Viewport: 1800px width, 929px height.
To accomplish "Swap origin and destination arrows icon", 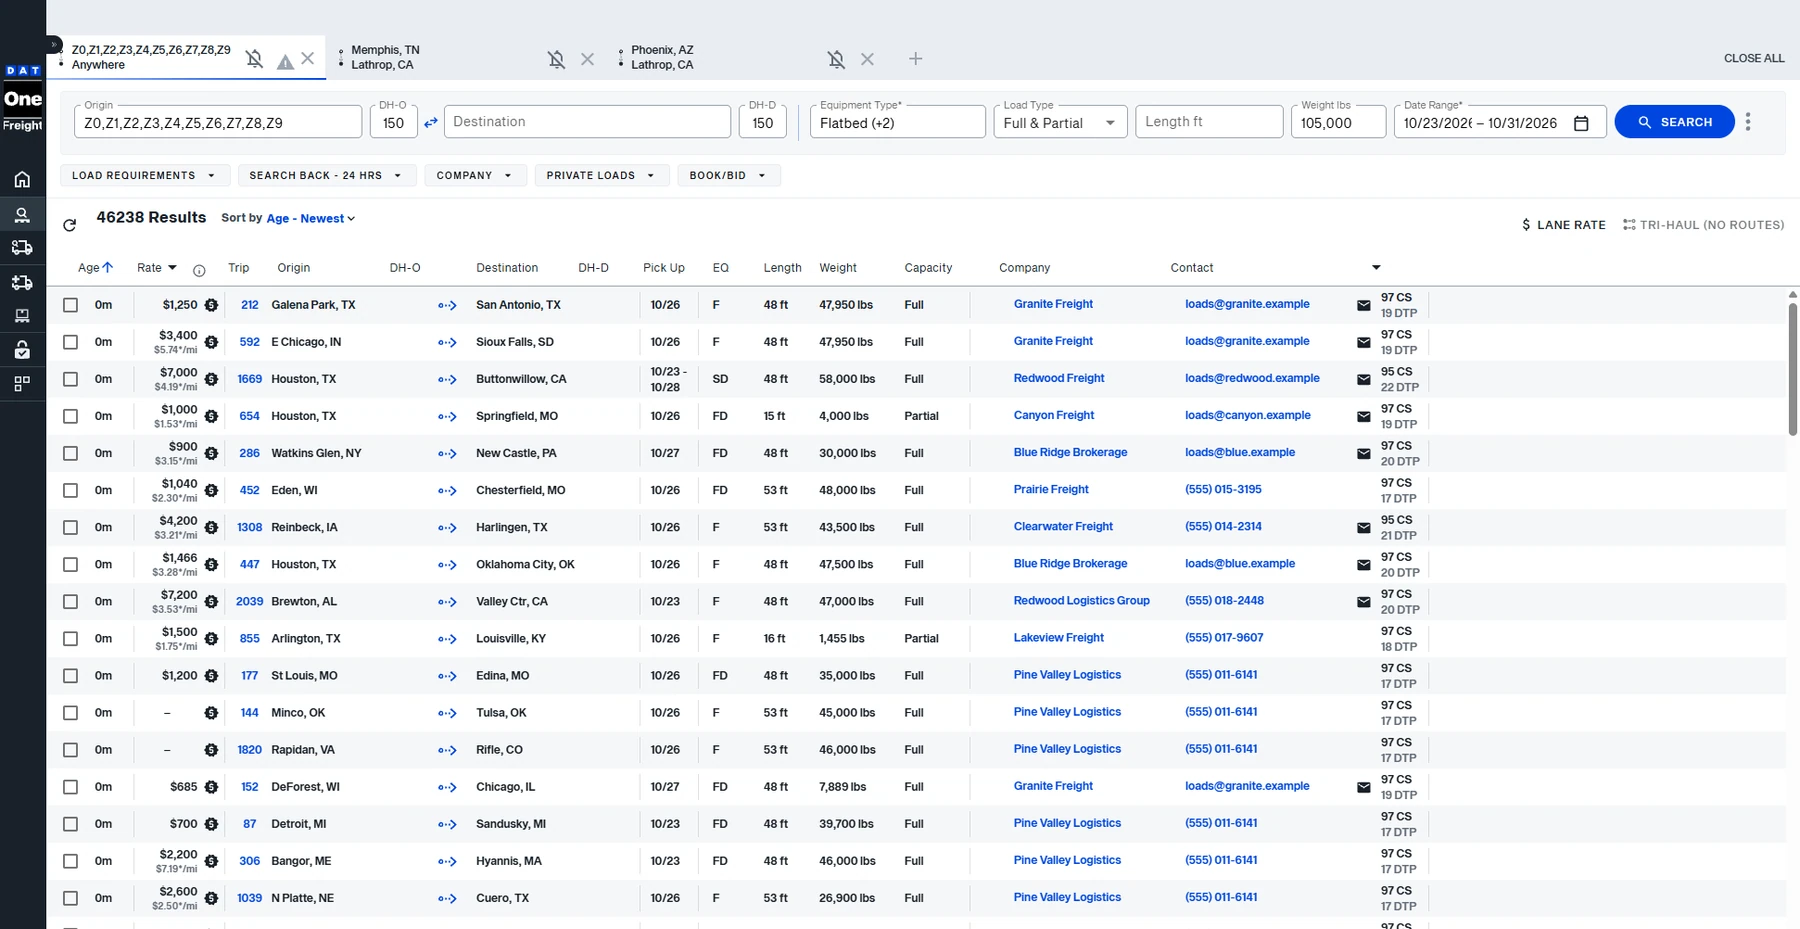I will coord(431,122).
